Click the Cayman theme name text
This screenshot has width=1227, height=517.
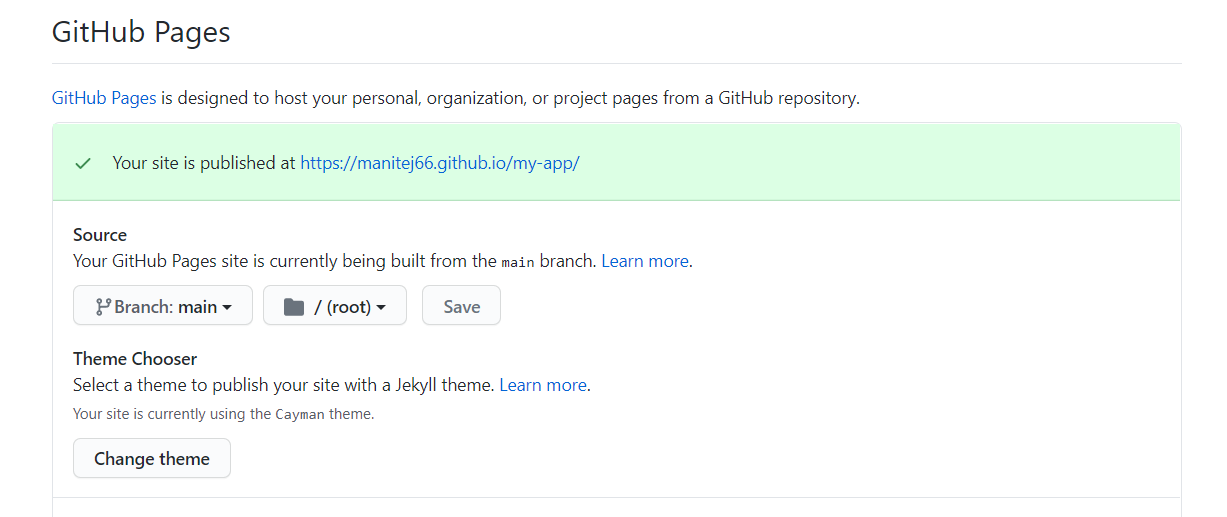click(300, 414)
